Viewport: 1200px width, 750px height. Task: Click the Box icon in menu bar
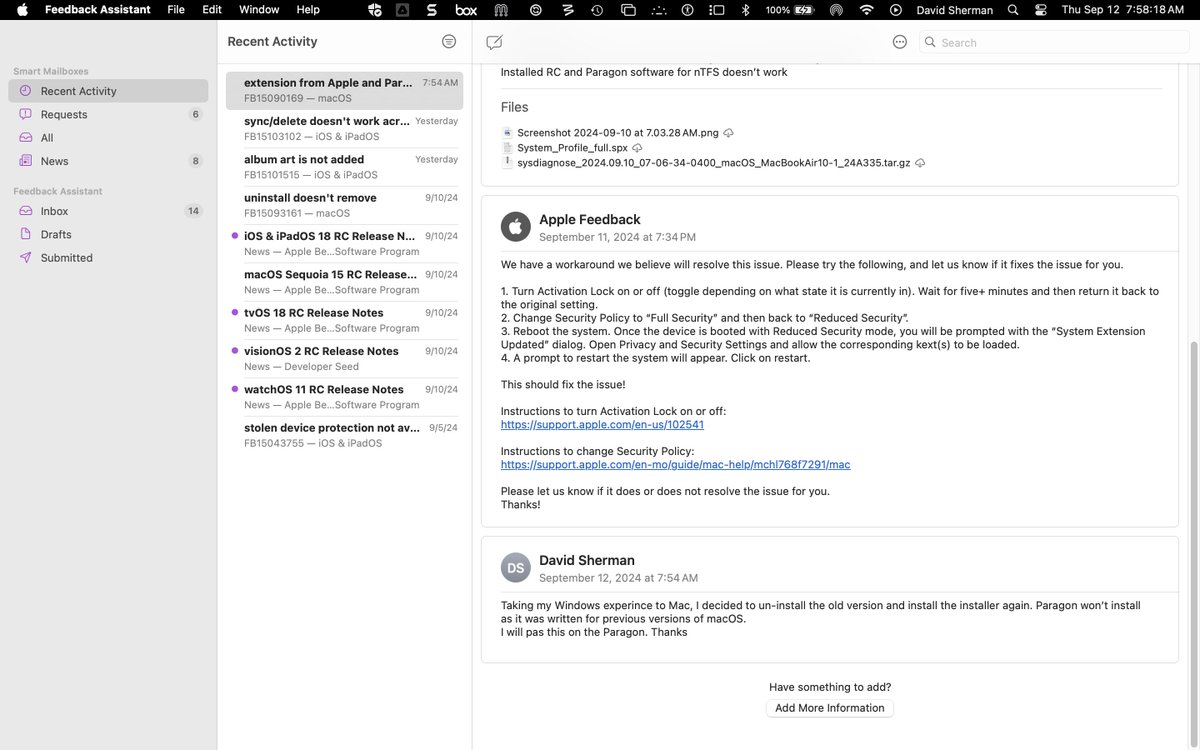466,10
